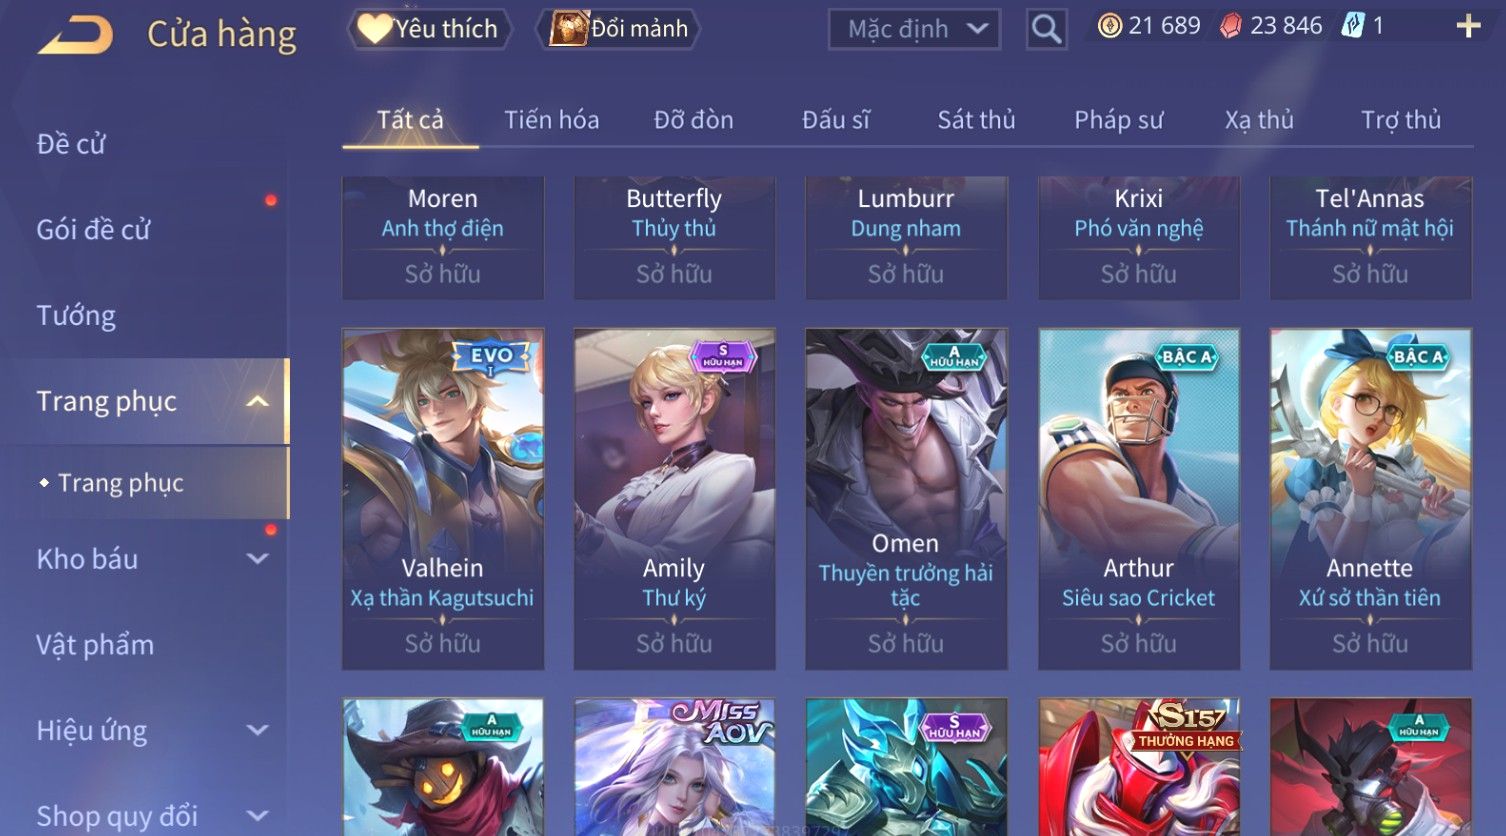Tap the plus icon to add currency

pyautogui.click(x=1468, y=27)
